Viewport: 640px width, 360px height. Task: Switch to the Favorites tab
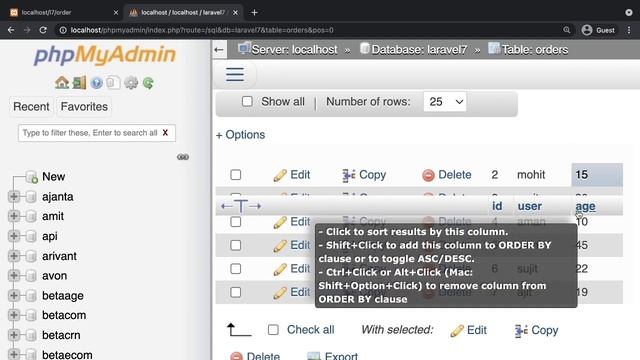(x=84, y=107)
